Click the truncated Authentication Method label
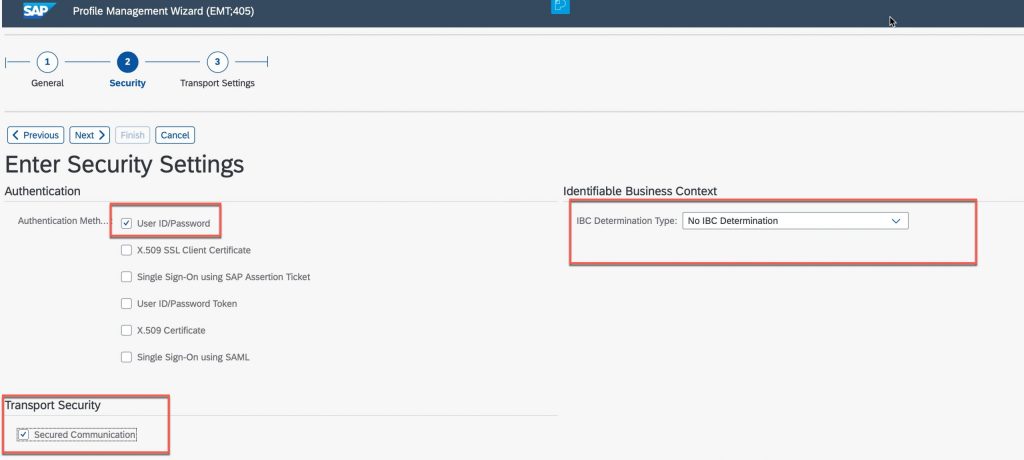 tap(64, 221)
